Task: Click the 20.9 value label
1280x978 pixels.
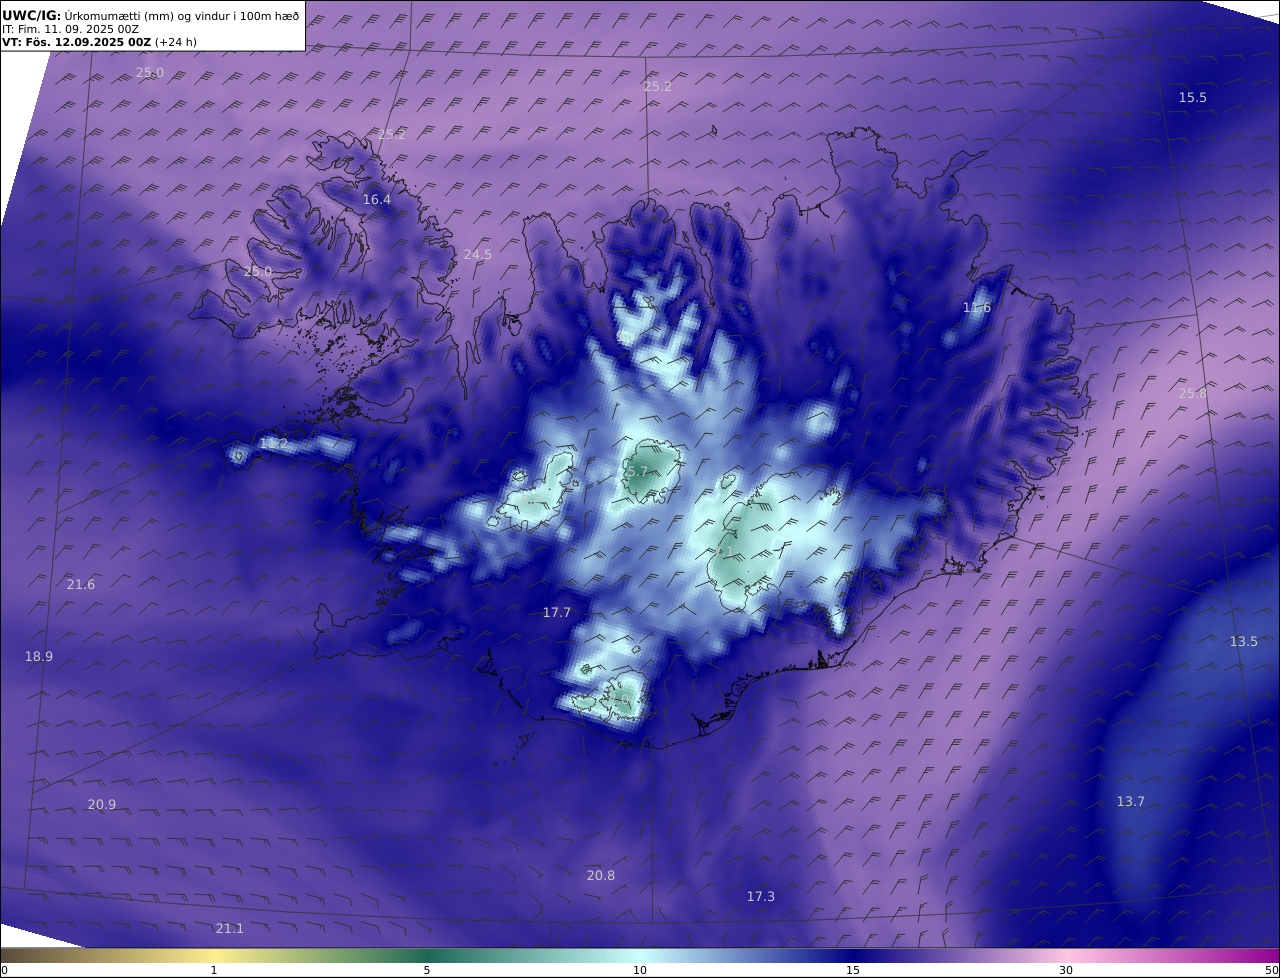Action: pyautogui.click(x=101, y=805)
